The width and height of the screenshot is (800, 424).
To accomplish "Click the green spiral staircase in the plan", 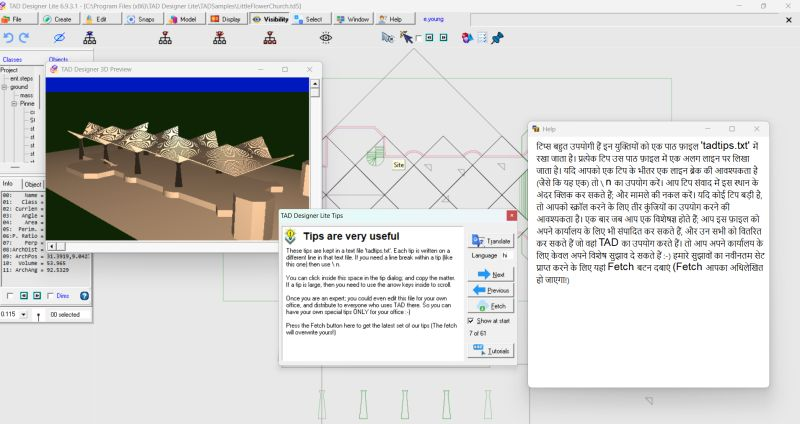I will (376, 155).
